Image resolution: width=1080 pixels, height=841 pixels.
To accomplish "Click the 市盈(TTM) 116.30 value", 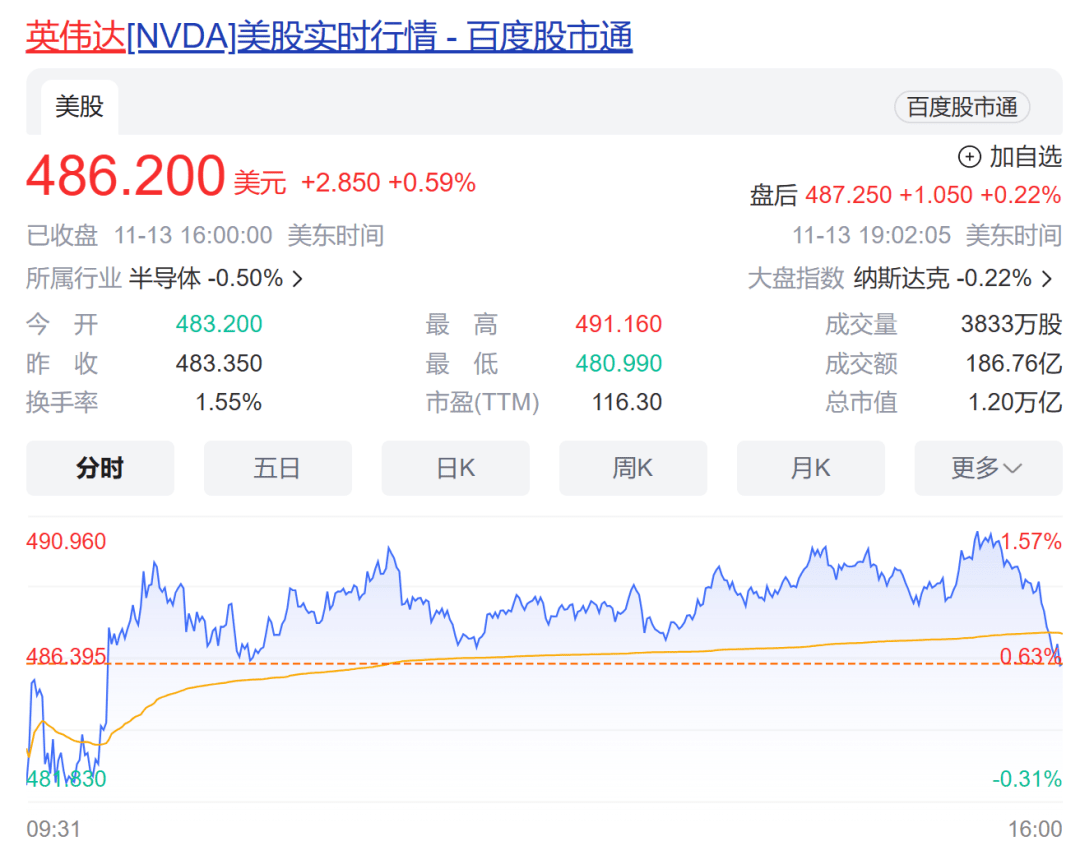I will [x=626, y=402].
